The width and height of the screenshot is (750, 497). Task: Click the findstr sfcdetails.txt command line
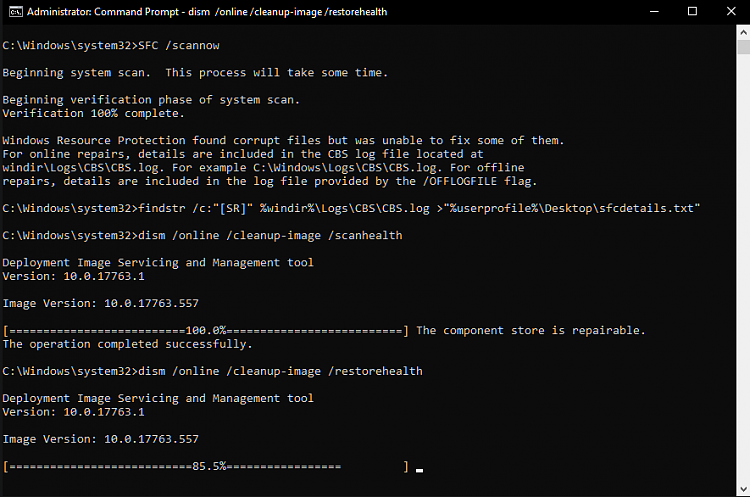click(x=351, y=209)
